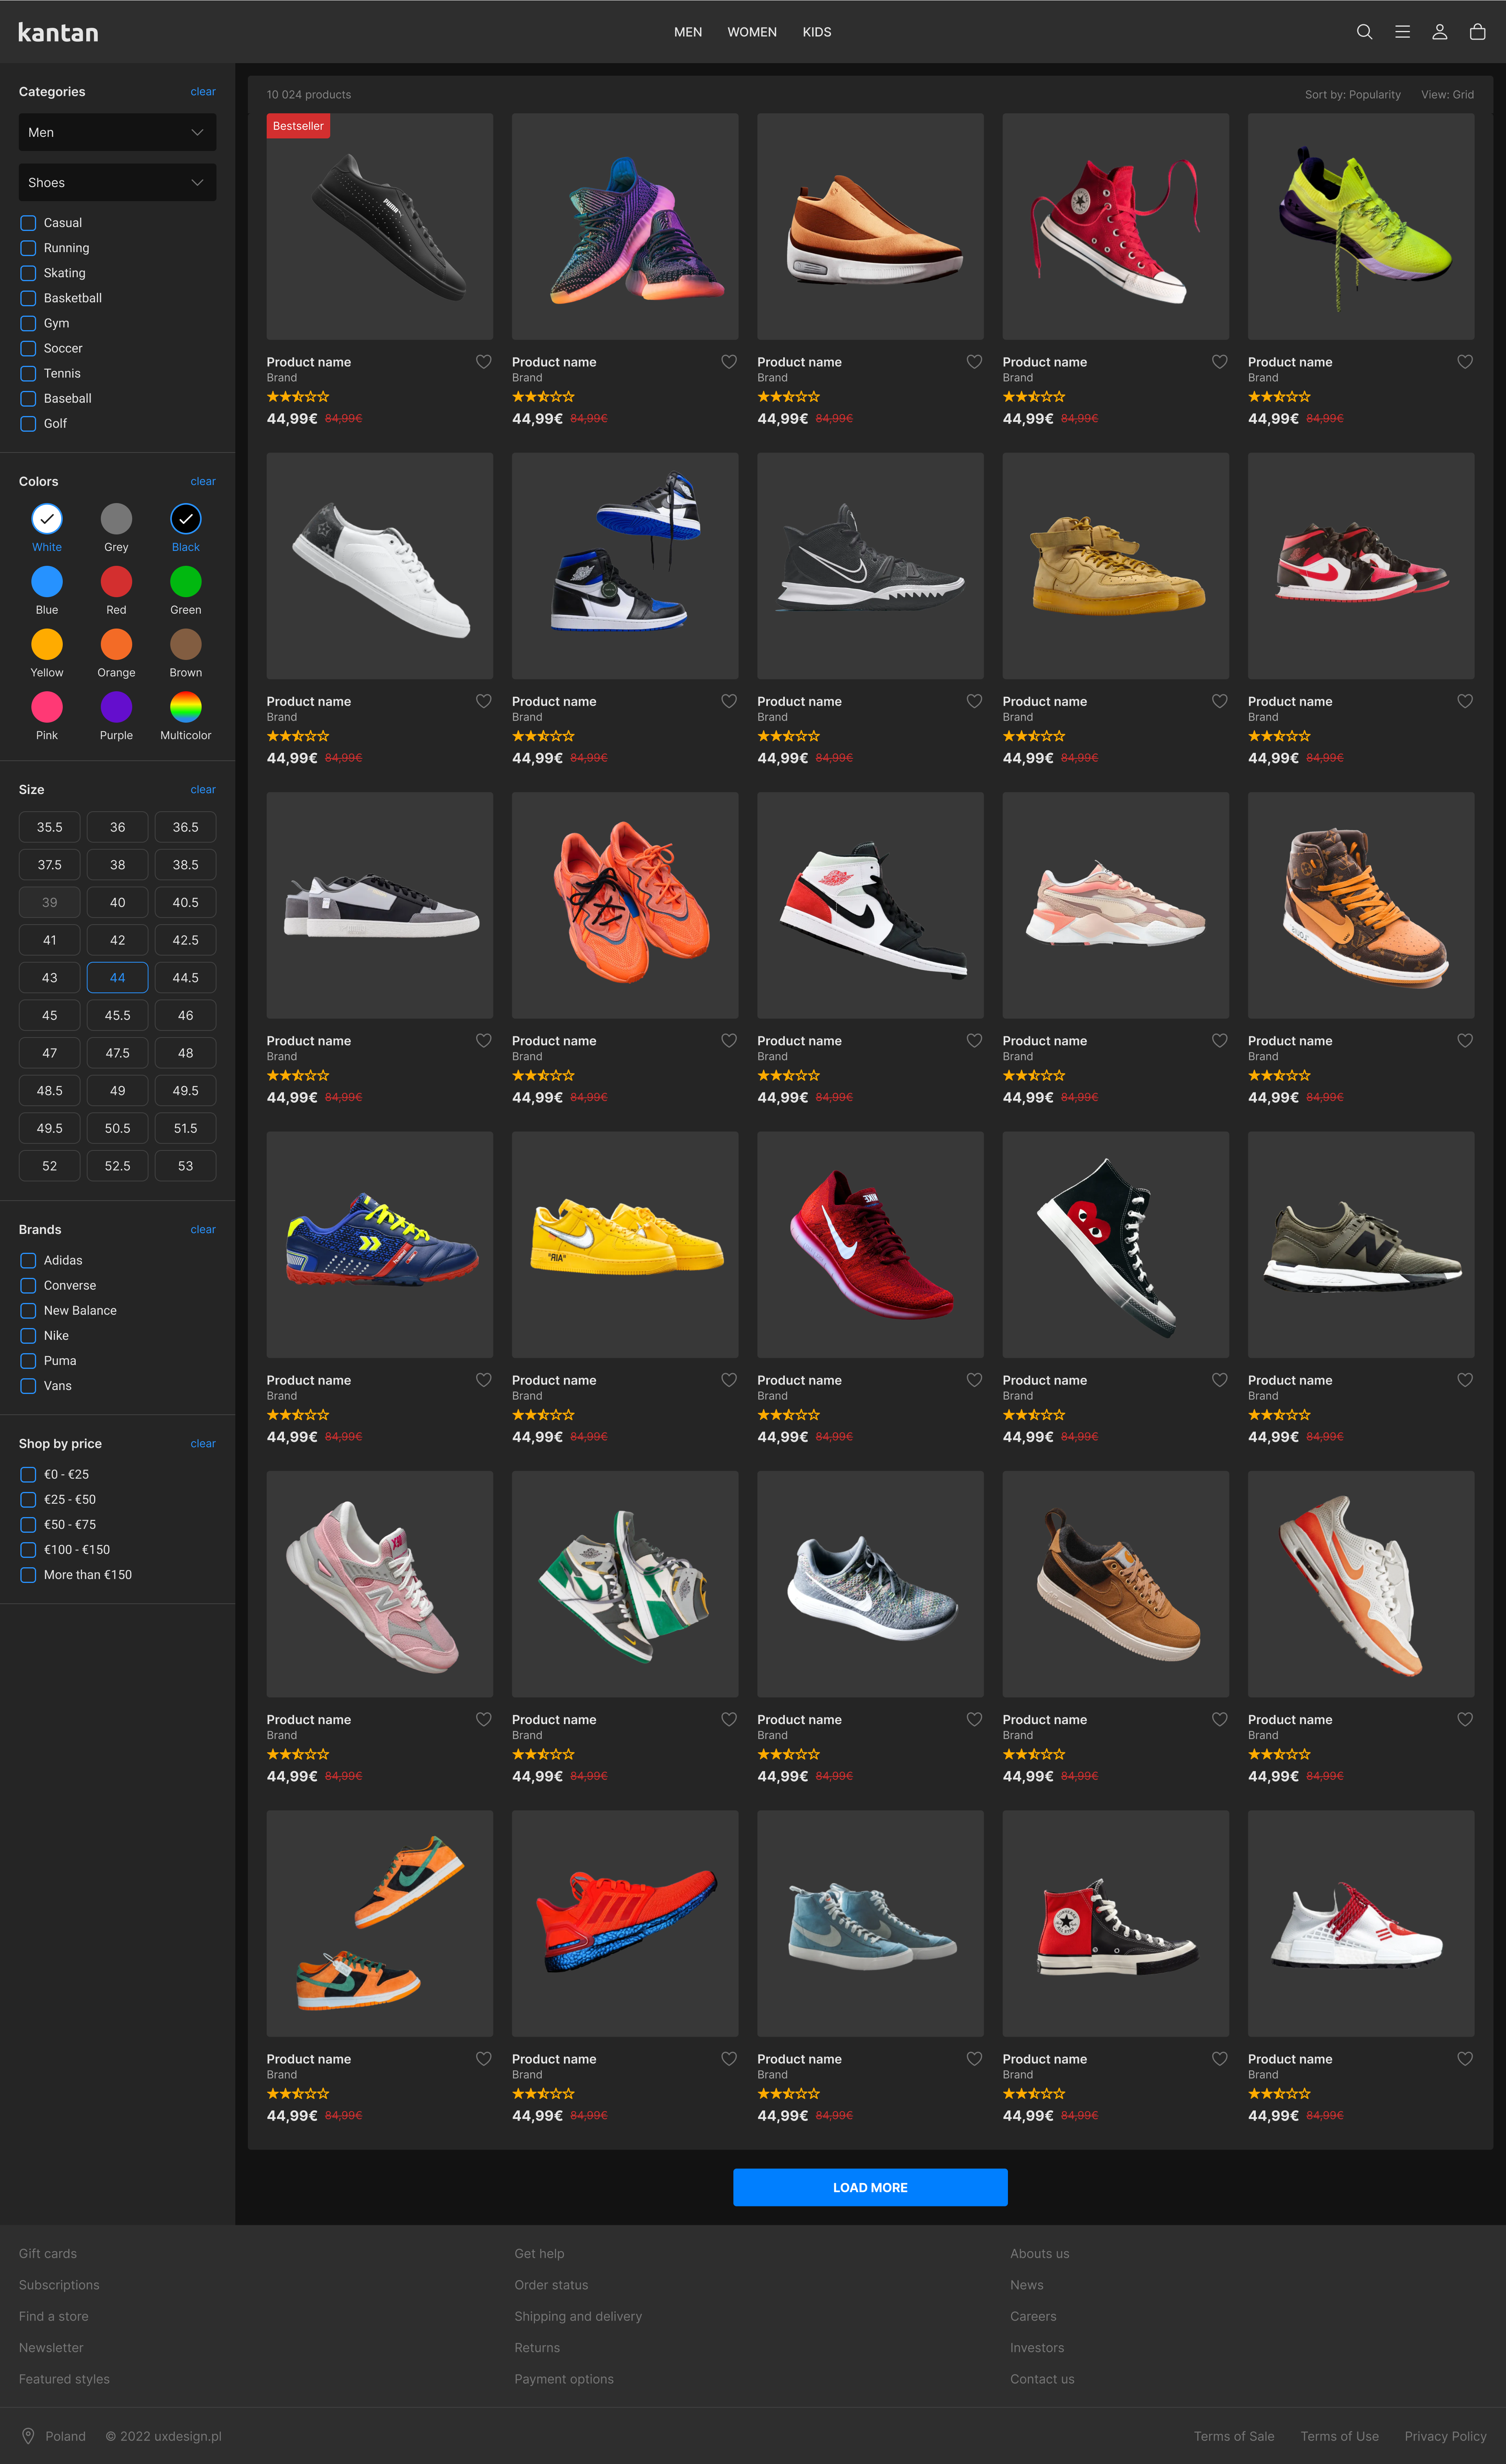Image resolution: width=1506 pixels, height=2464 pixels.
Task: Check the Running category checkbox
Action: [28, 248]
